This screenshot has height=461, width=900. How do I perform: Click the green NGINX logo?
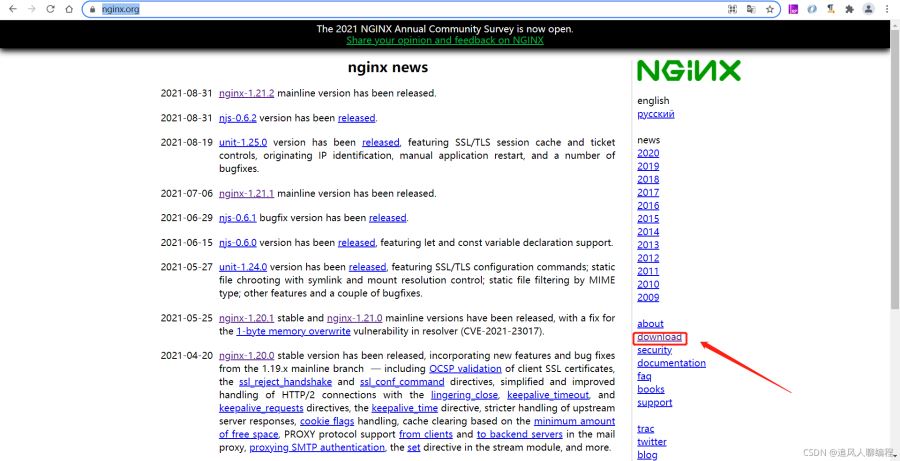(689, 71)
